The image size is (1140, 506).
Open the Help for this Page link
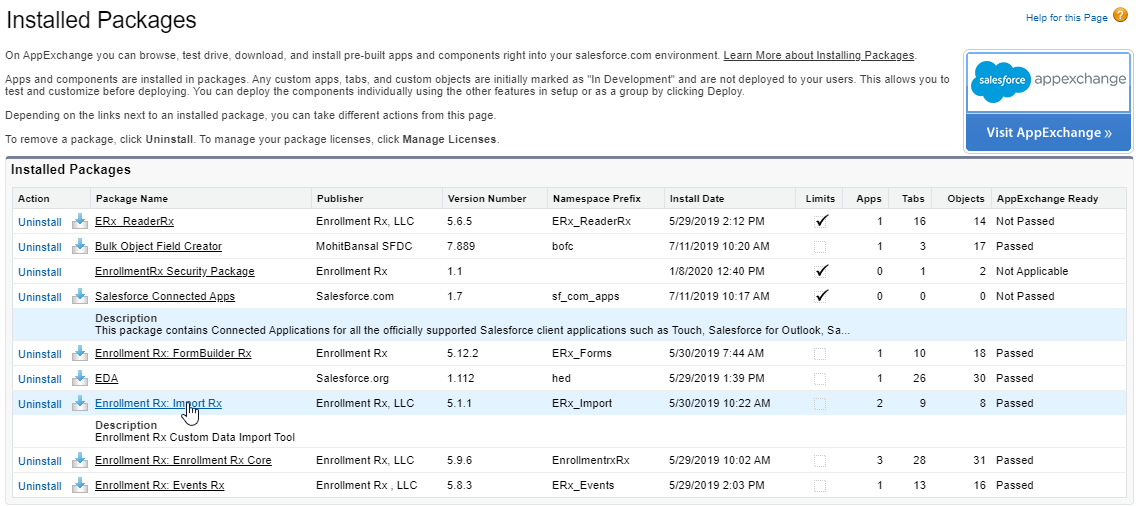pyautogui.click(x=1066, y=18)
